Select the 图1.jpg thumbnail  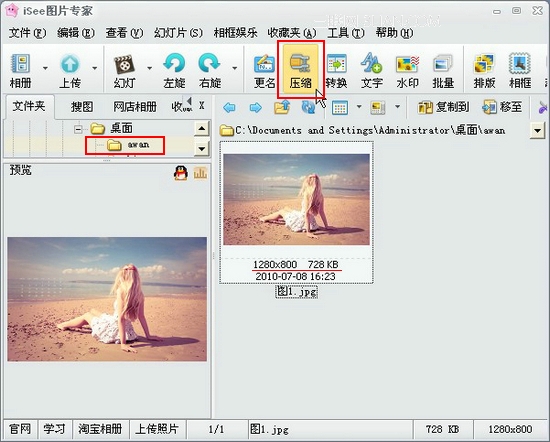(x=296, y=213)
